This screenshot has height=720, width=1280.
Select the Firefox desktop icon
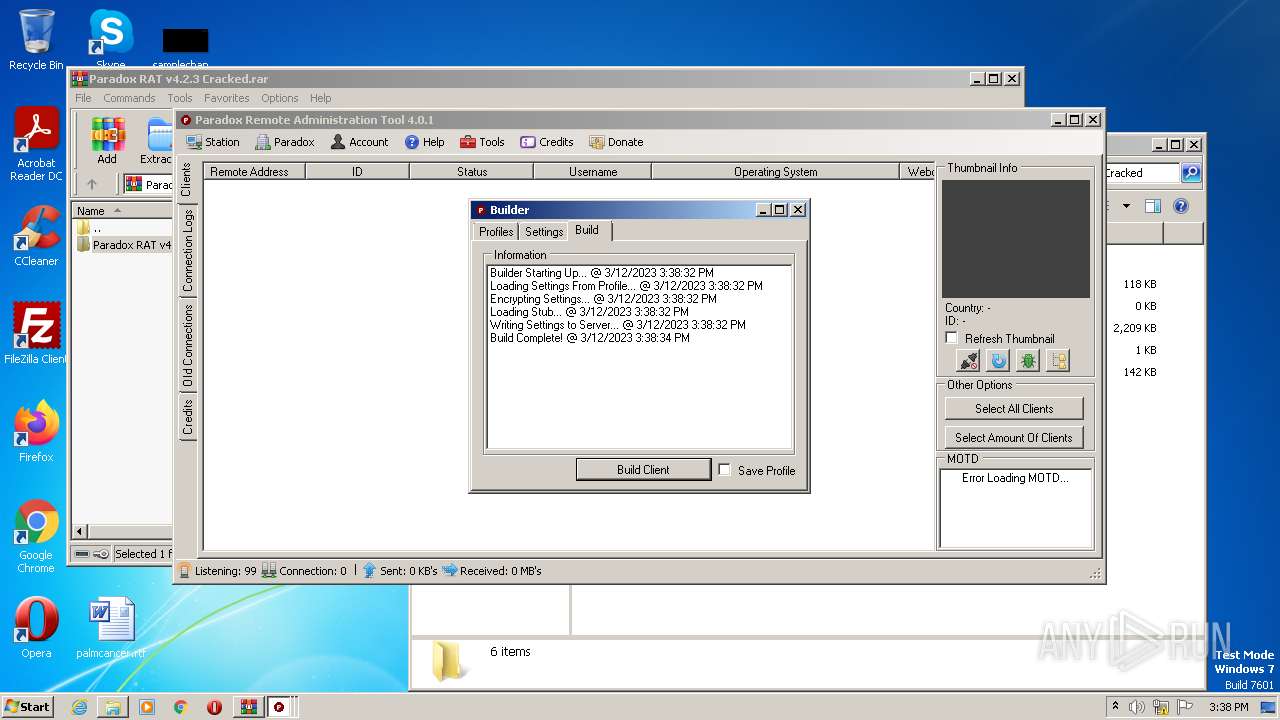(36, 431)
